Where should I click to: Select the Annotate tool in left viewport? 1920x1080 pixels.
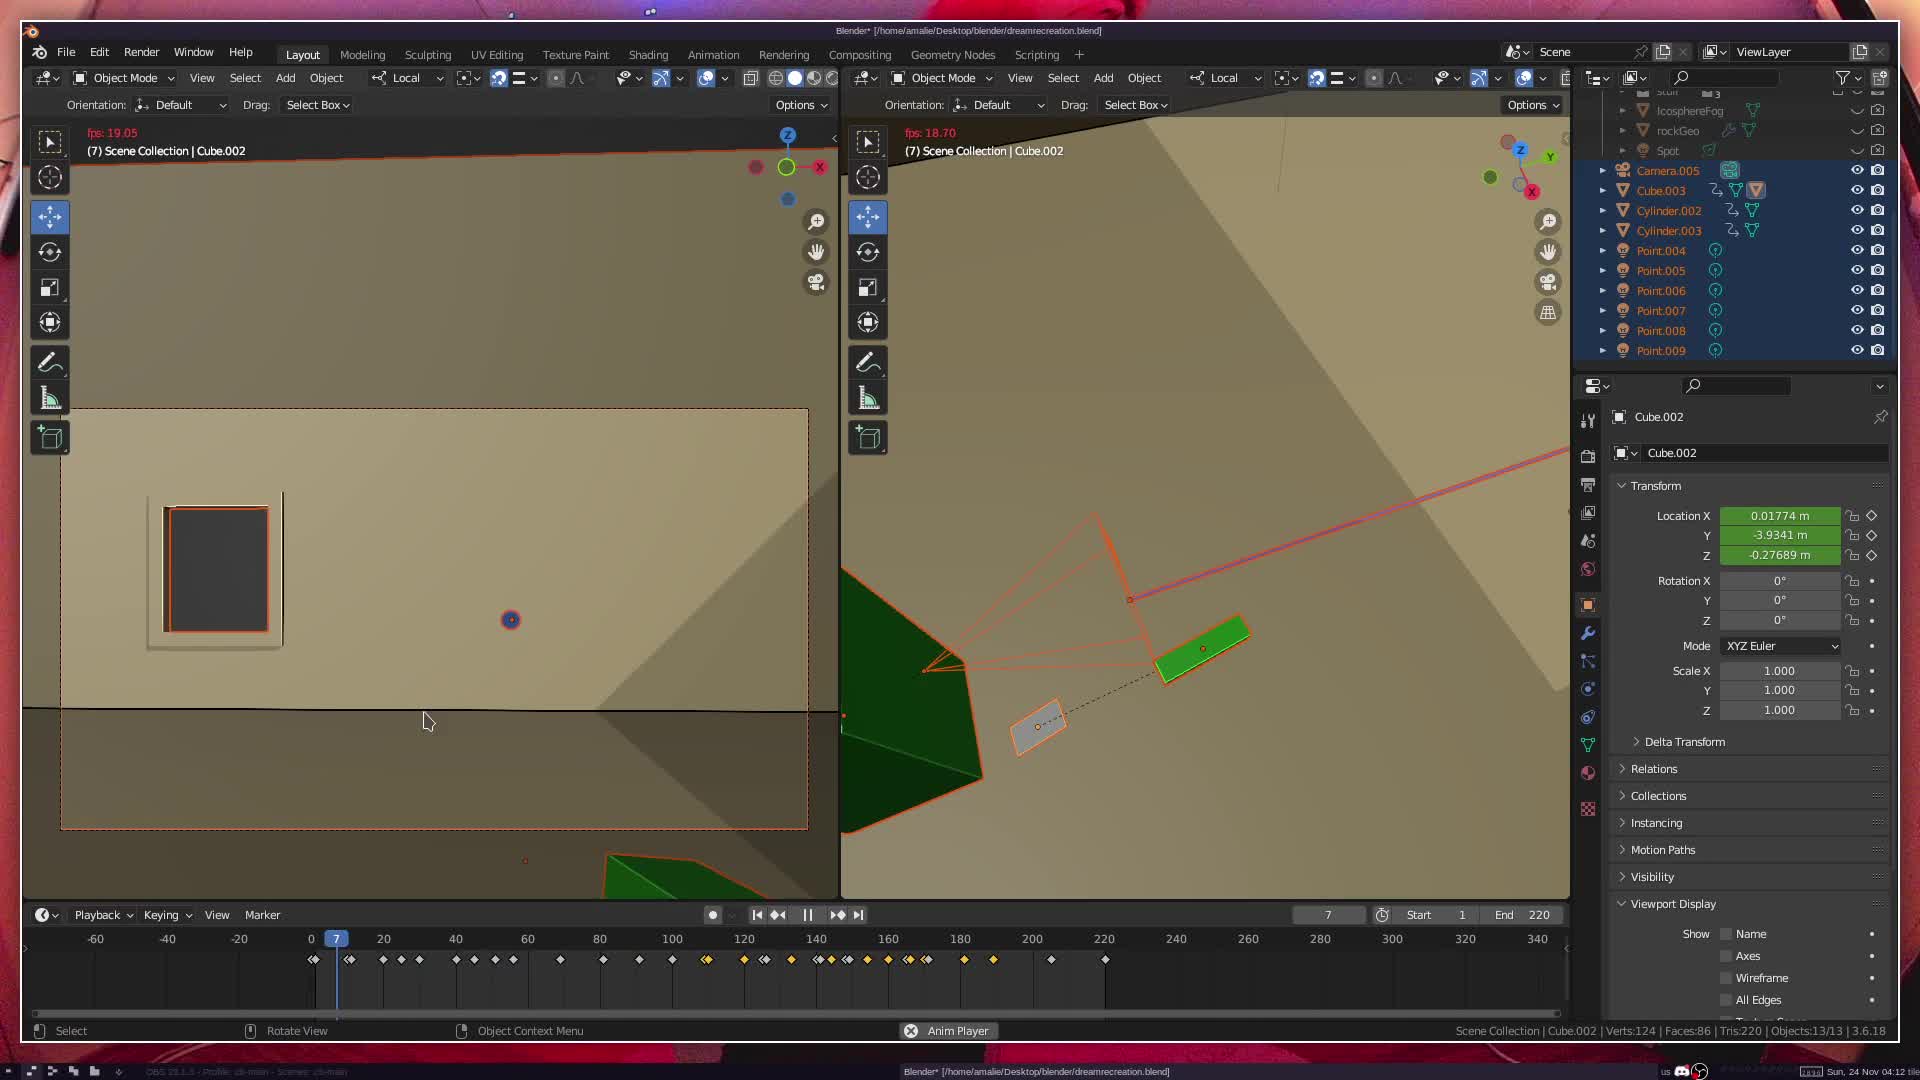pyautogui.click(x=50, y=362)
